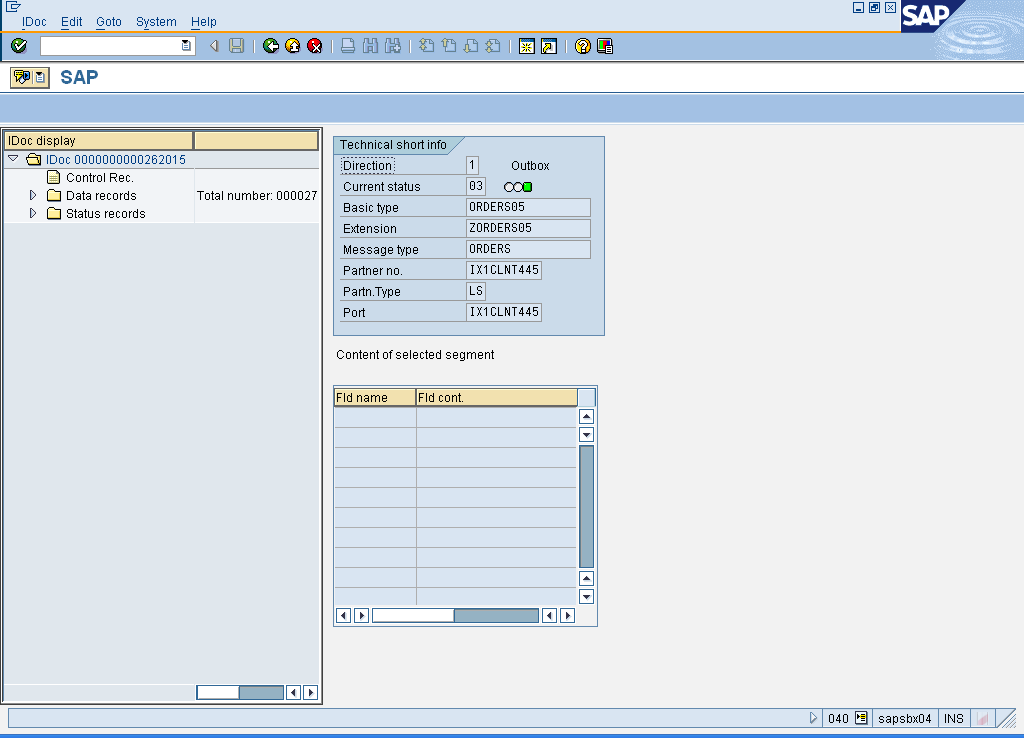Select the IDoc 0000000000262015 tree entry
1024x738 pixels.
pyautogui.click(x=116, y=159)
